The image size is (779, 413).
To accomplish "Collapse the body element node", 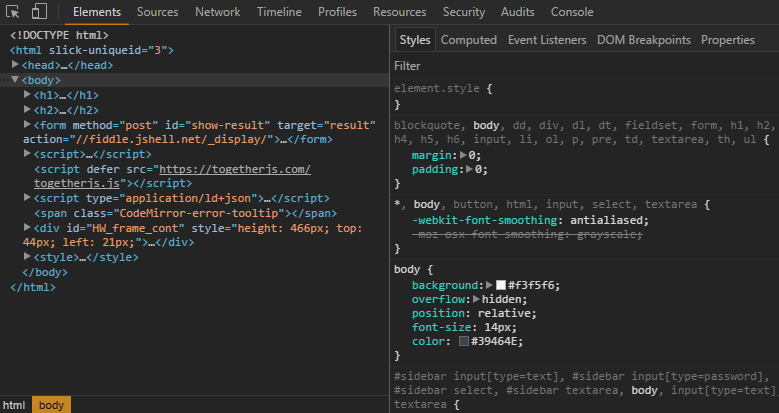I will pos(16,80).
